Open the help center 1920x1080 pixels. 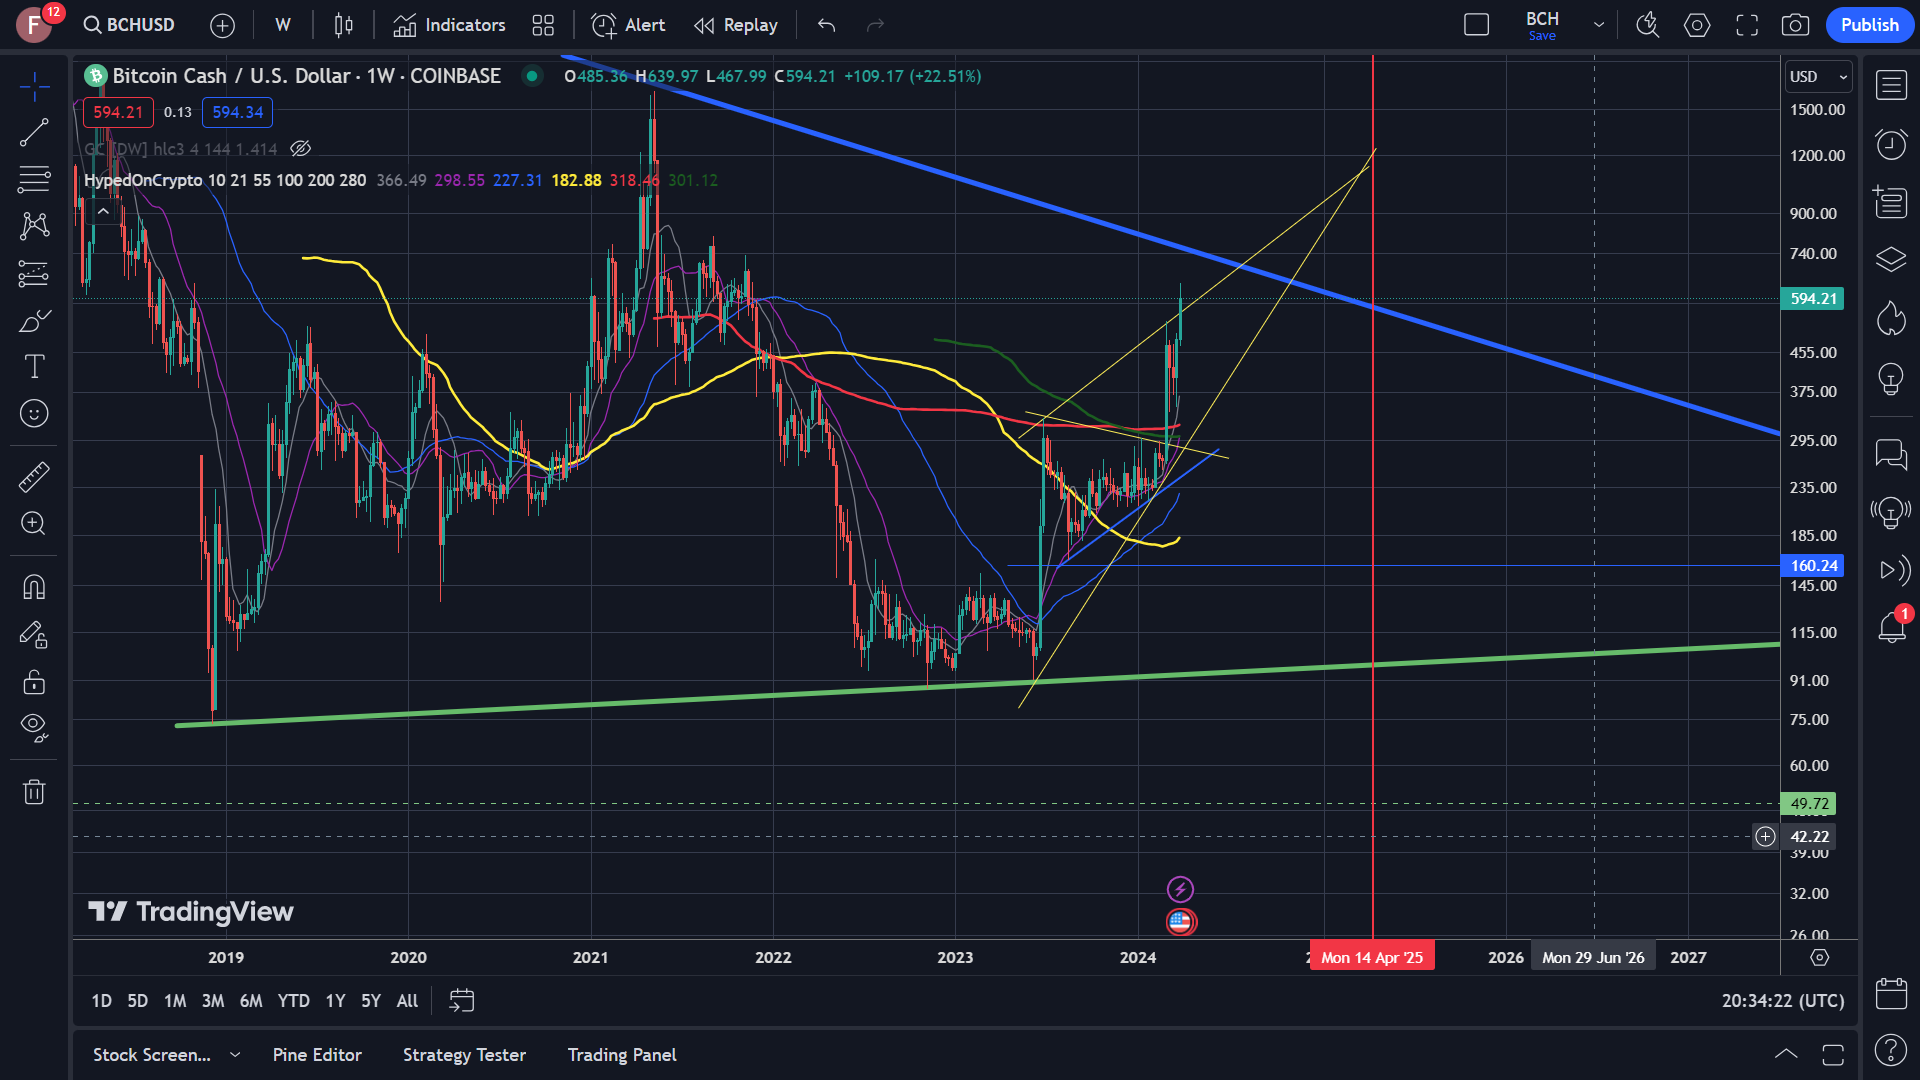tap(1891, 1050)
